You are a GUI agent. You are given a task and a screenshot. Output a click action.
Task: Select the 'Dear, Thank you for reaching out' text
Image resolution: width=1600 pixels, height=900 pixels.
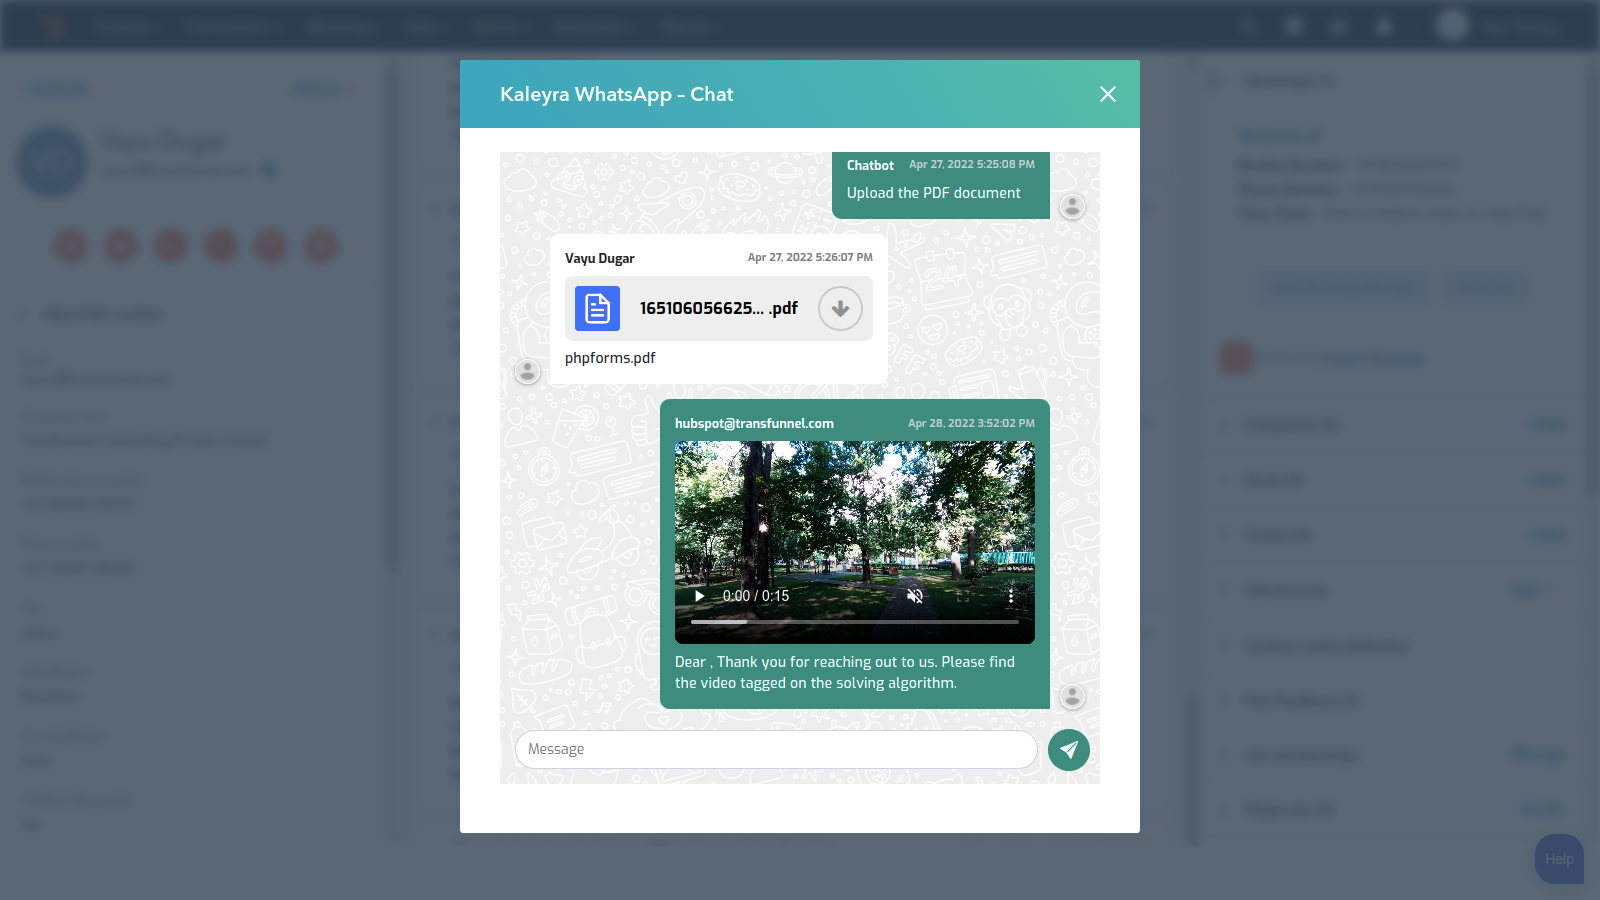pyautogui.click(x=845, y=672)
